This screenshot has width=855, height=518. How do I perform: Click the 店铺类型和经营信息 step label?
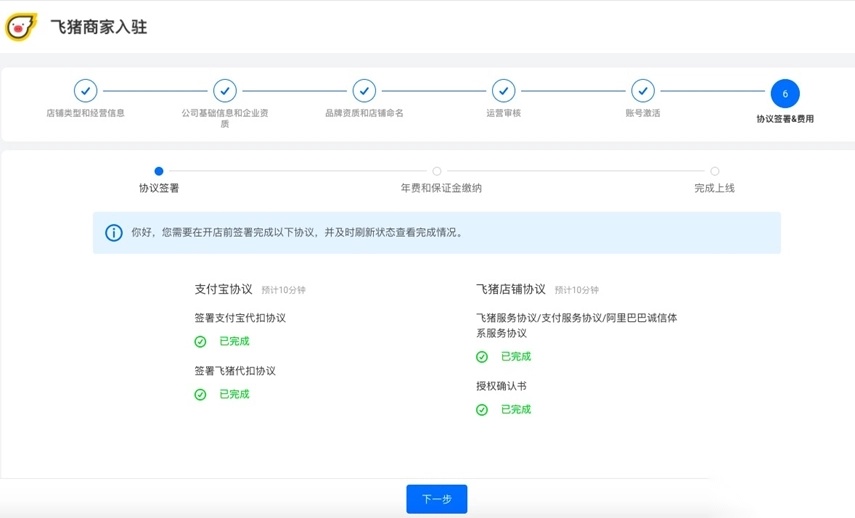coord(86,113)
